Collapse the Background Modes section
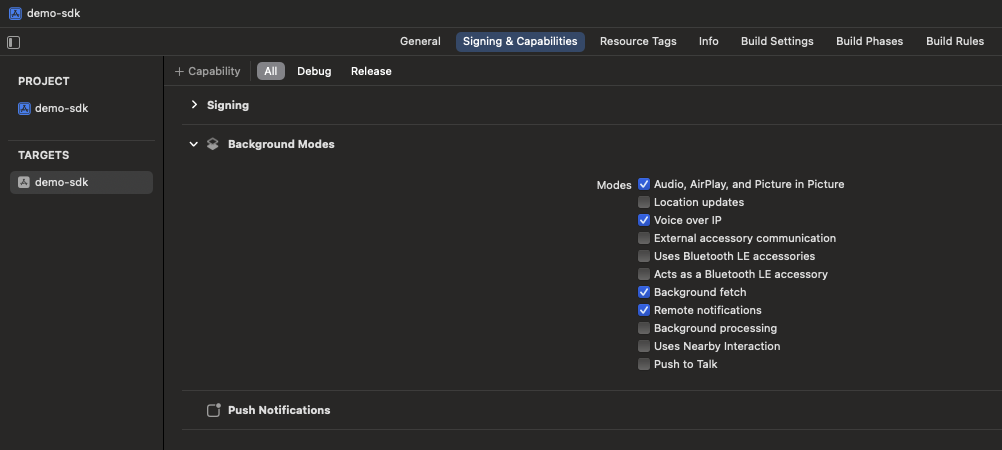This screenshot has width=1002, height=450. pyautogui.click(x=194, y=144)
